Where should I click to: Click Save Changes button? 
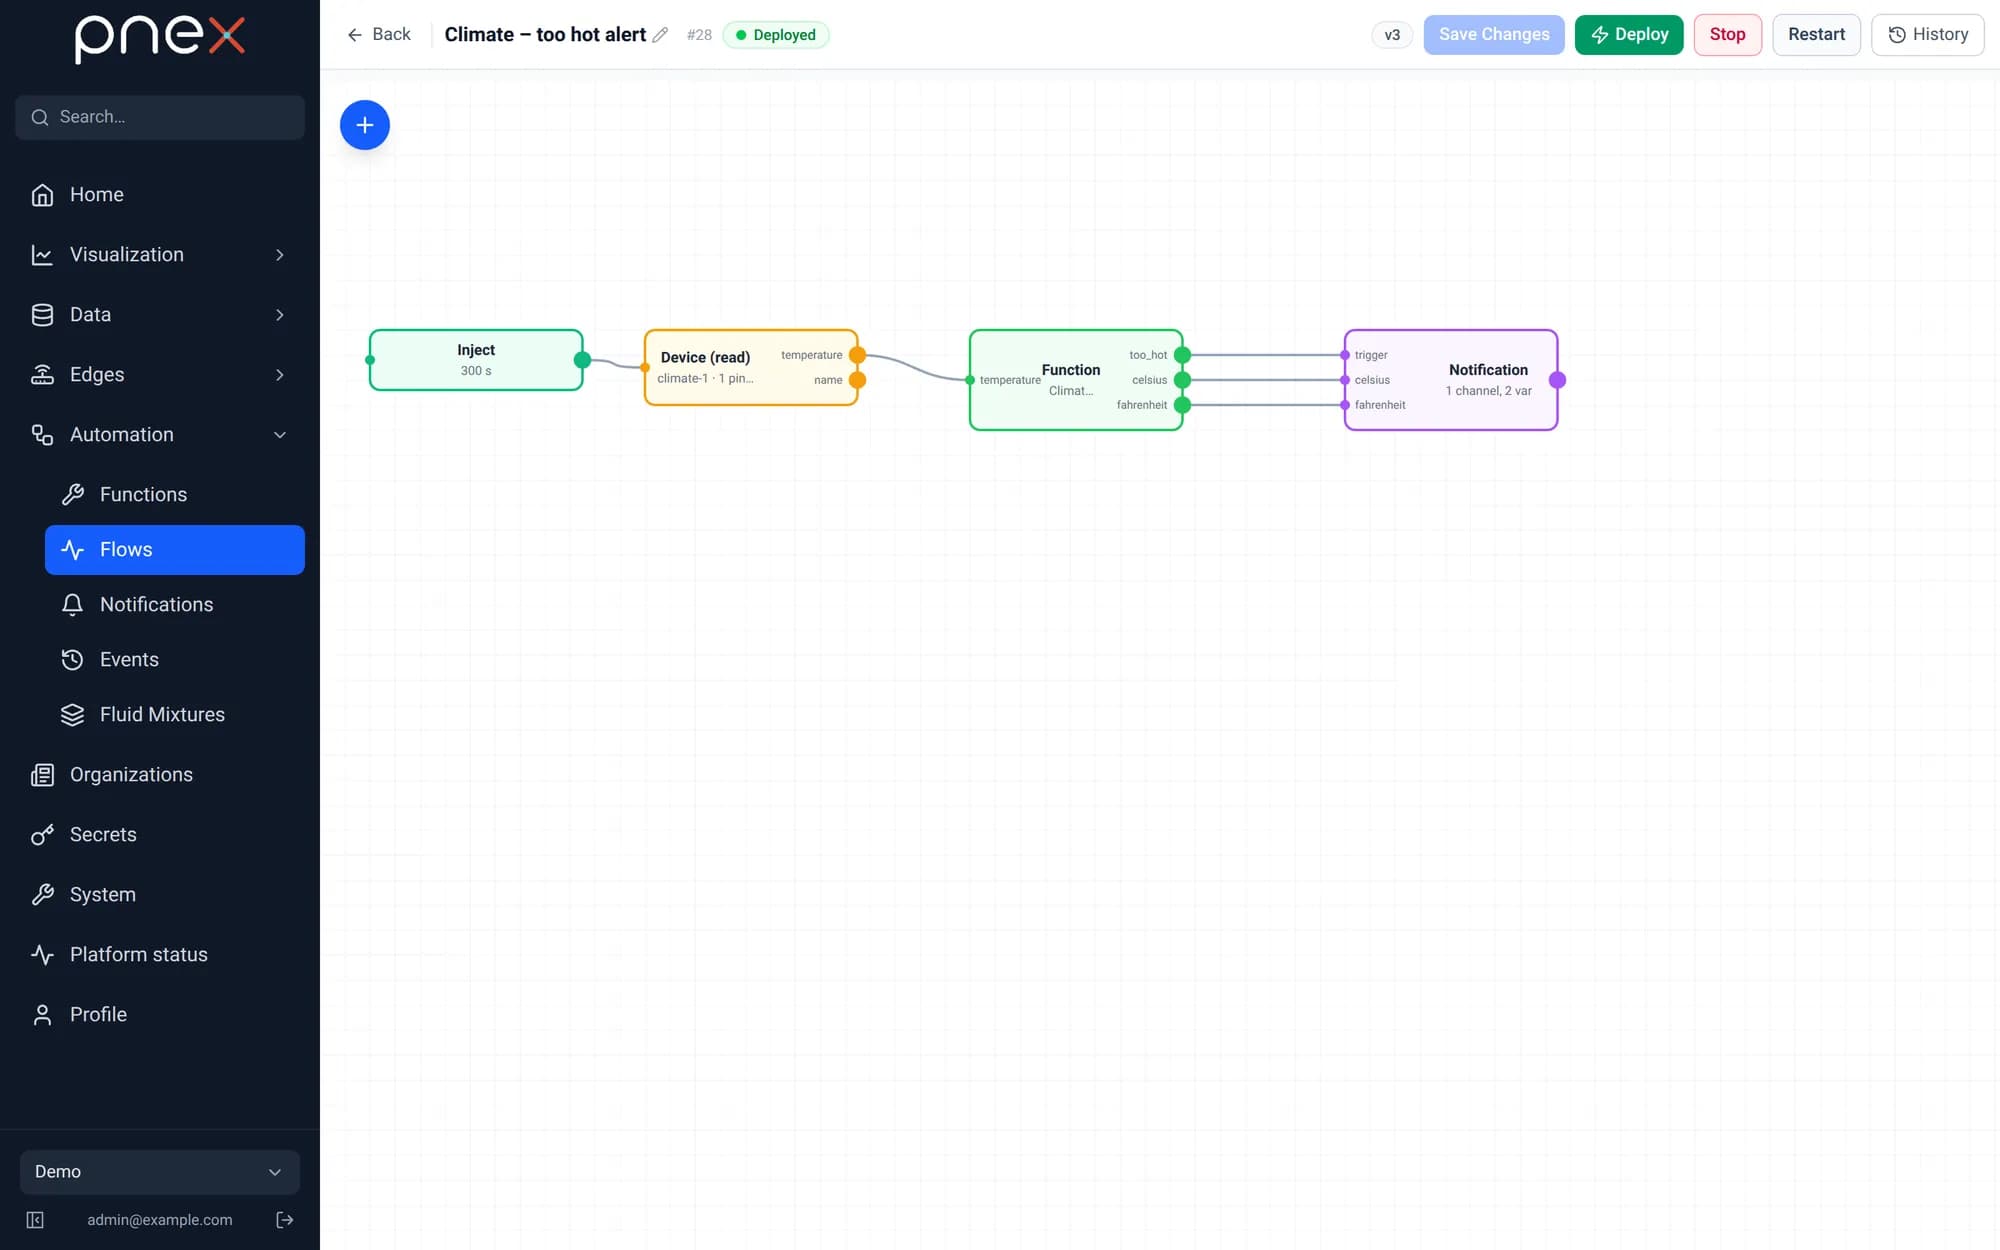tap(1494, 35)
